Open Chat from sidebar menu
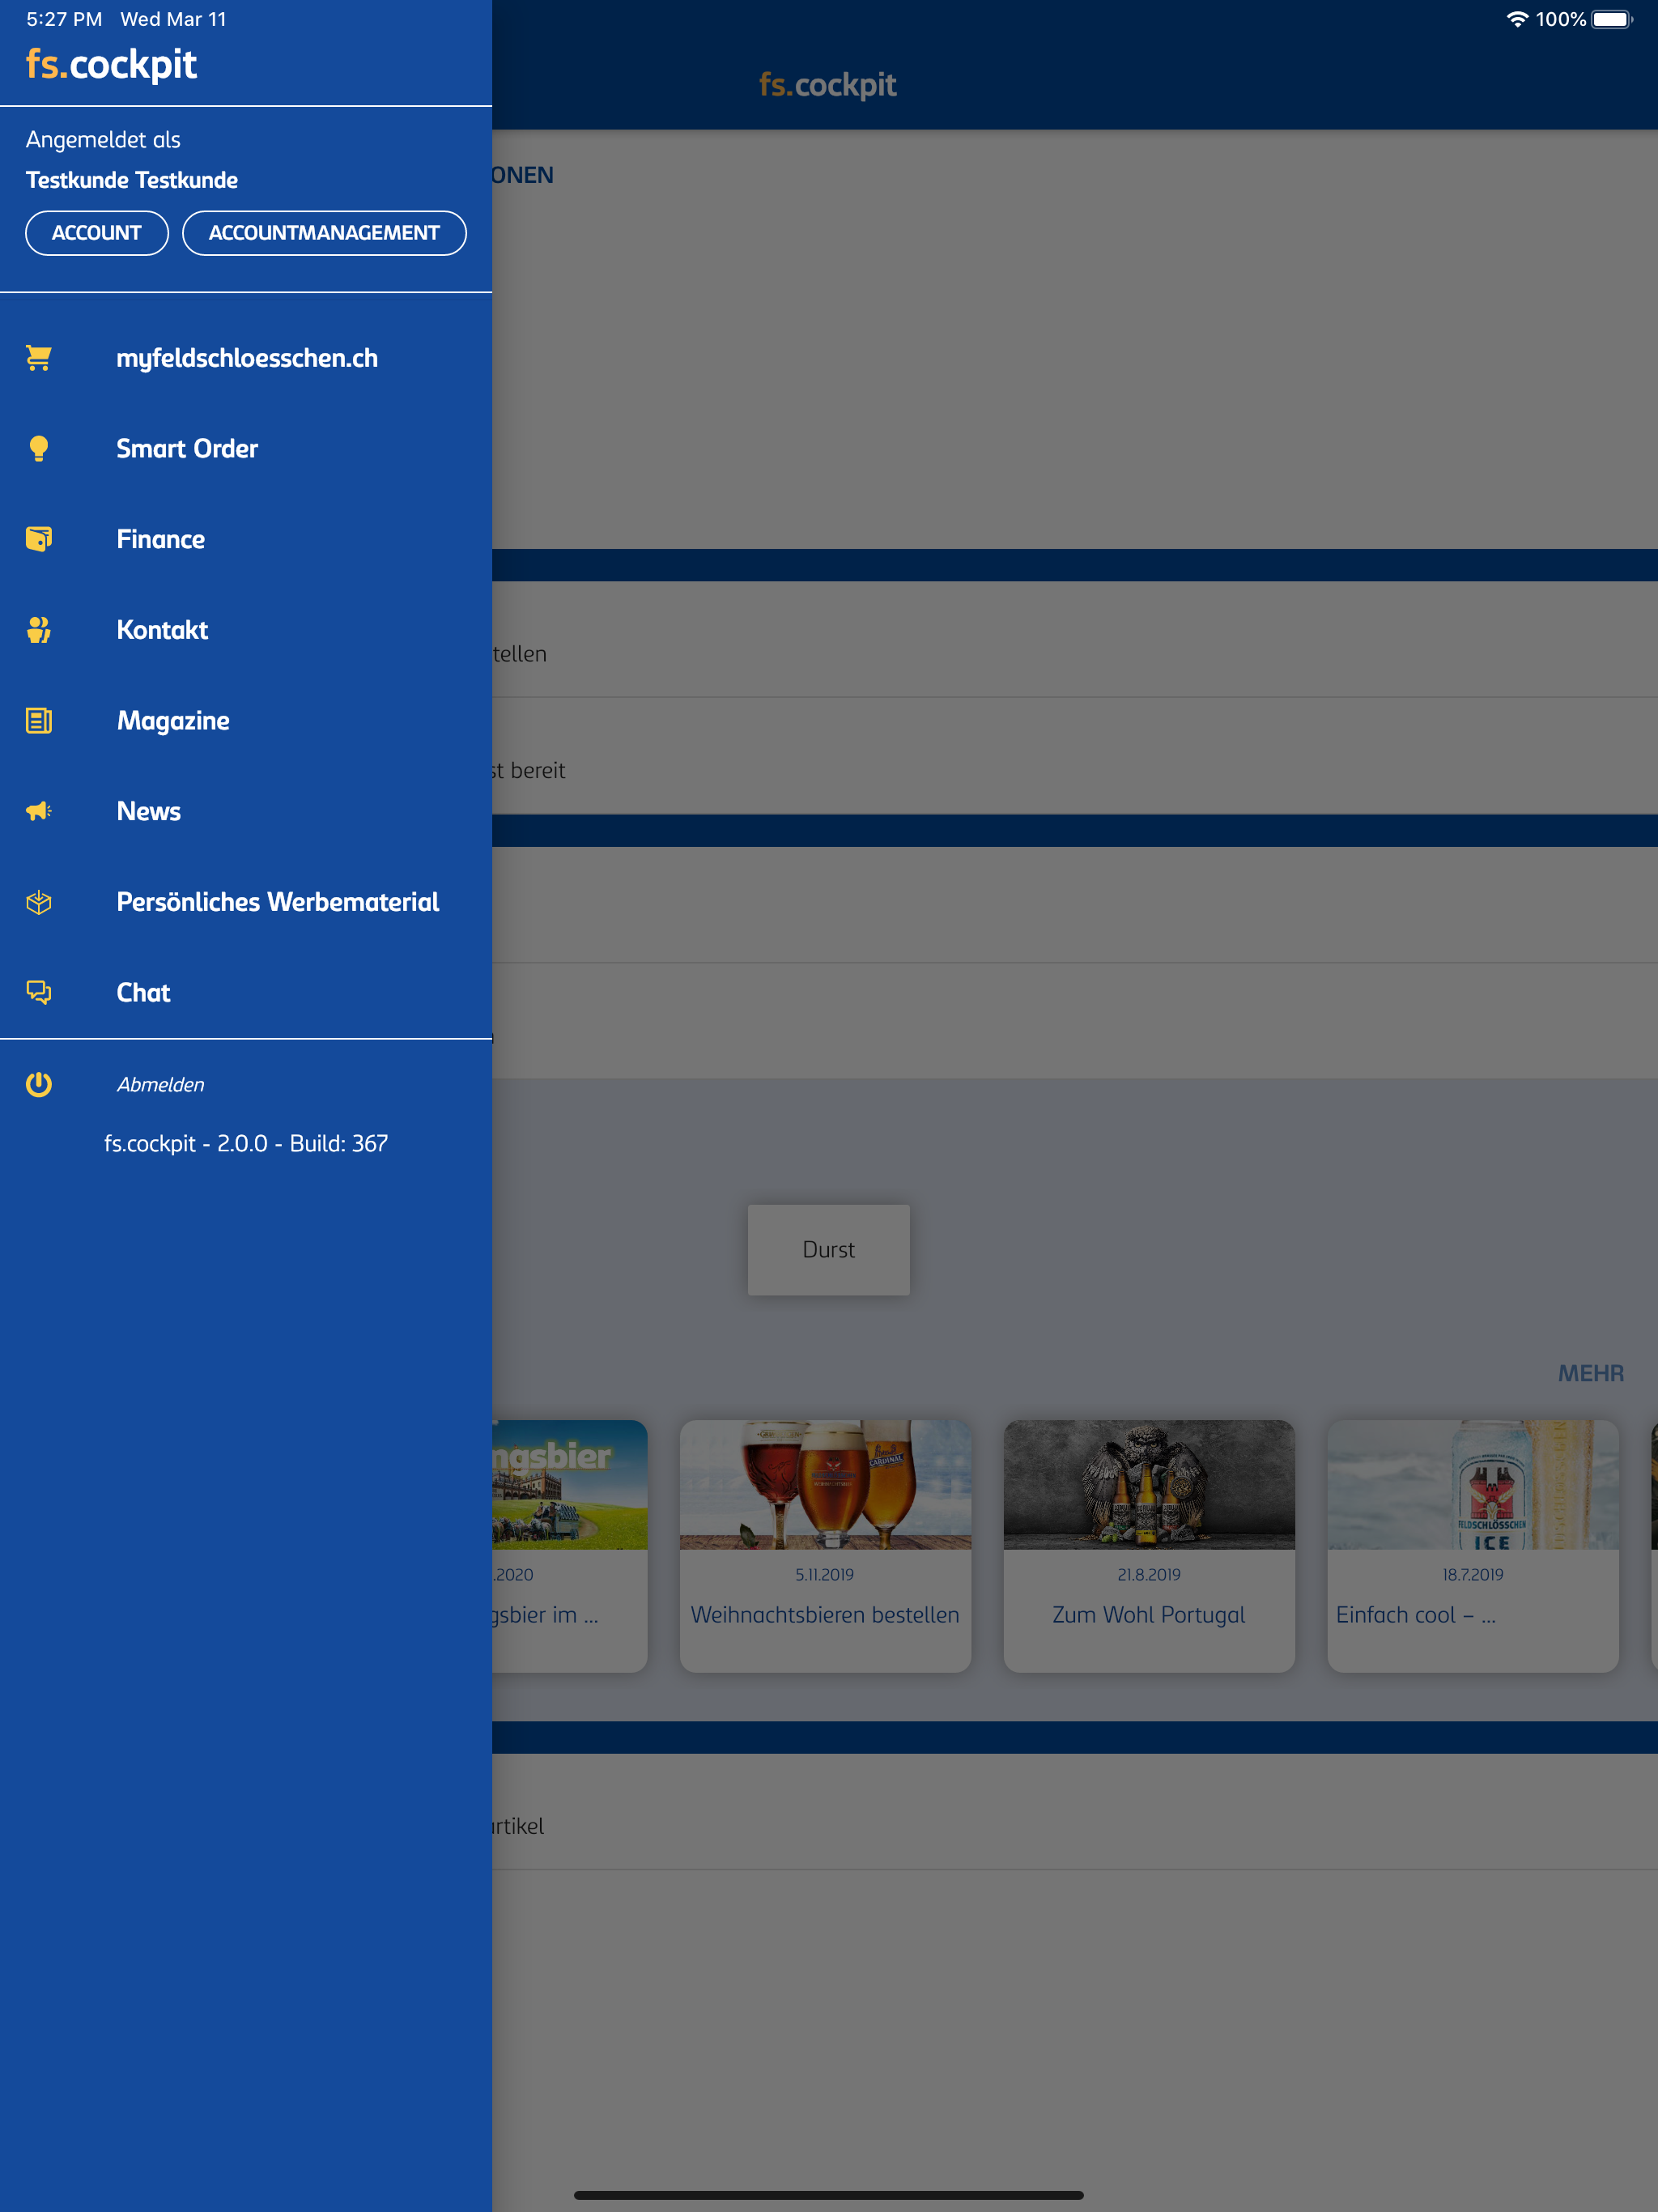Viewport: 1658px width, 2212px height. click(x=246, y=992)
